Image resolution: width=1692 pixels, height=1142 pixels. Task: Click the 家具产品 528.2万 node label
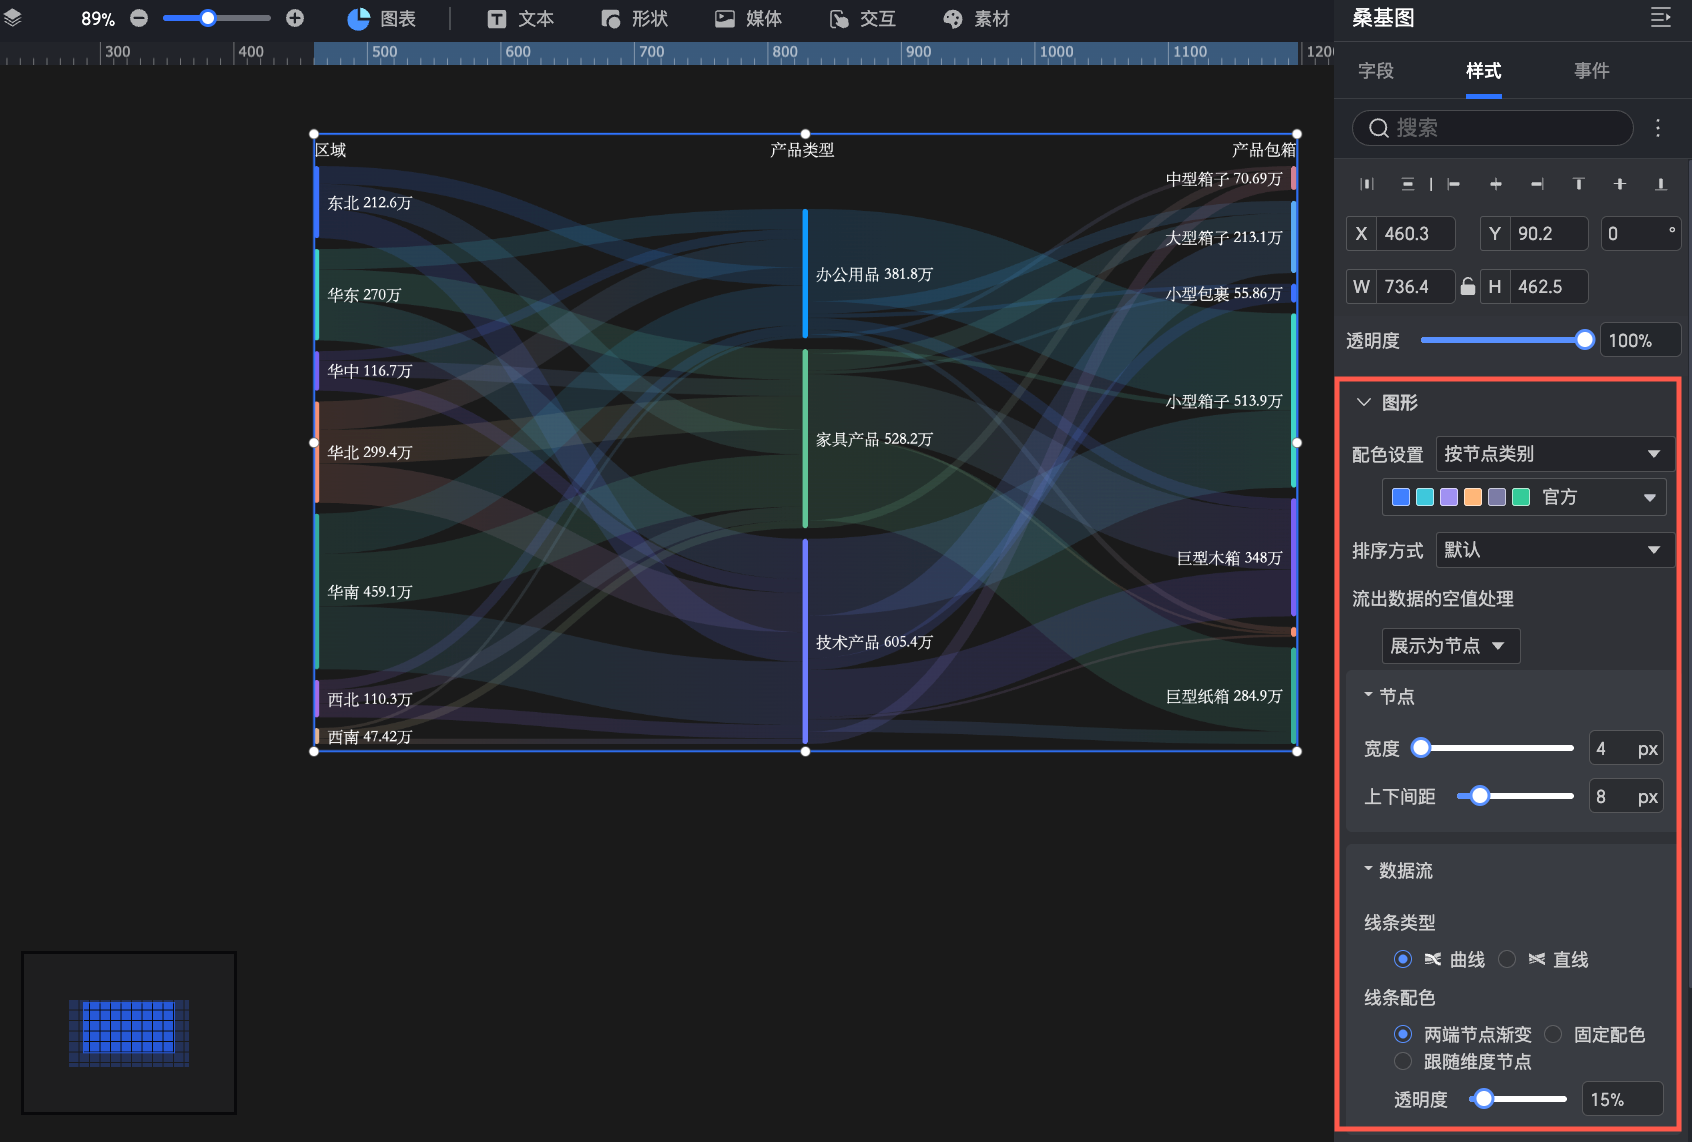[874, 439]
